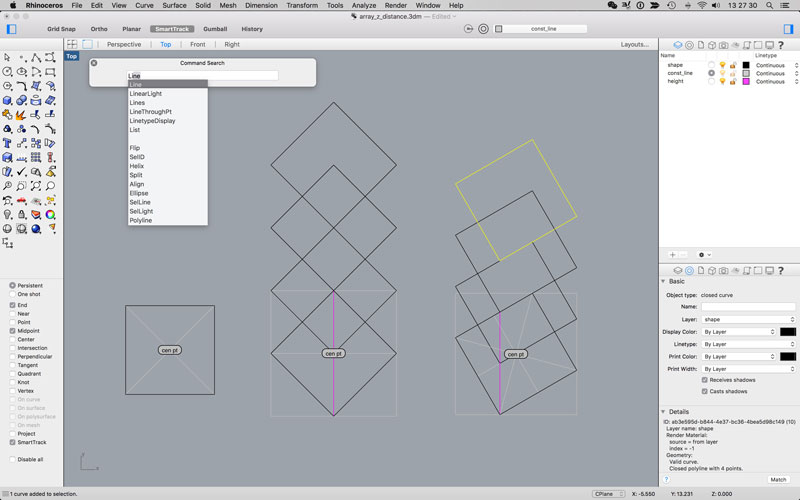Screen dimensions: 800x500
Task: Check the Intersection object snap
Action: click(x=12, y=348)
